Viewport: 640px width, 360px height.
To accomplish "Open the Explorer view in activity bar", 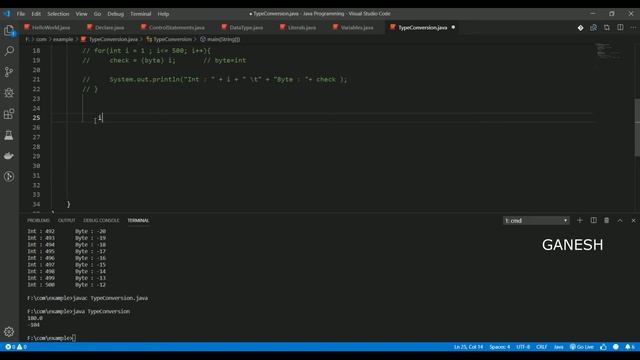I will pos(9,31).
